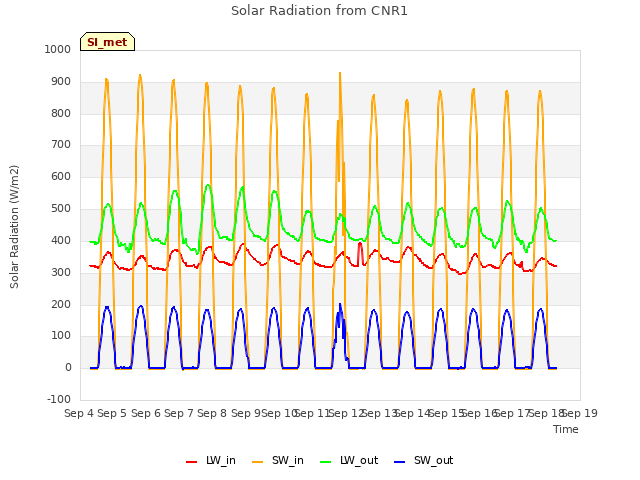Toggle the SW_out legend entry
Image resolution: width=640 pixels, height=480 pixels.
coord(423,460)
